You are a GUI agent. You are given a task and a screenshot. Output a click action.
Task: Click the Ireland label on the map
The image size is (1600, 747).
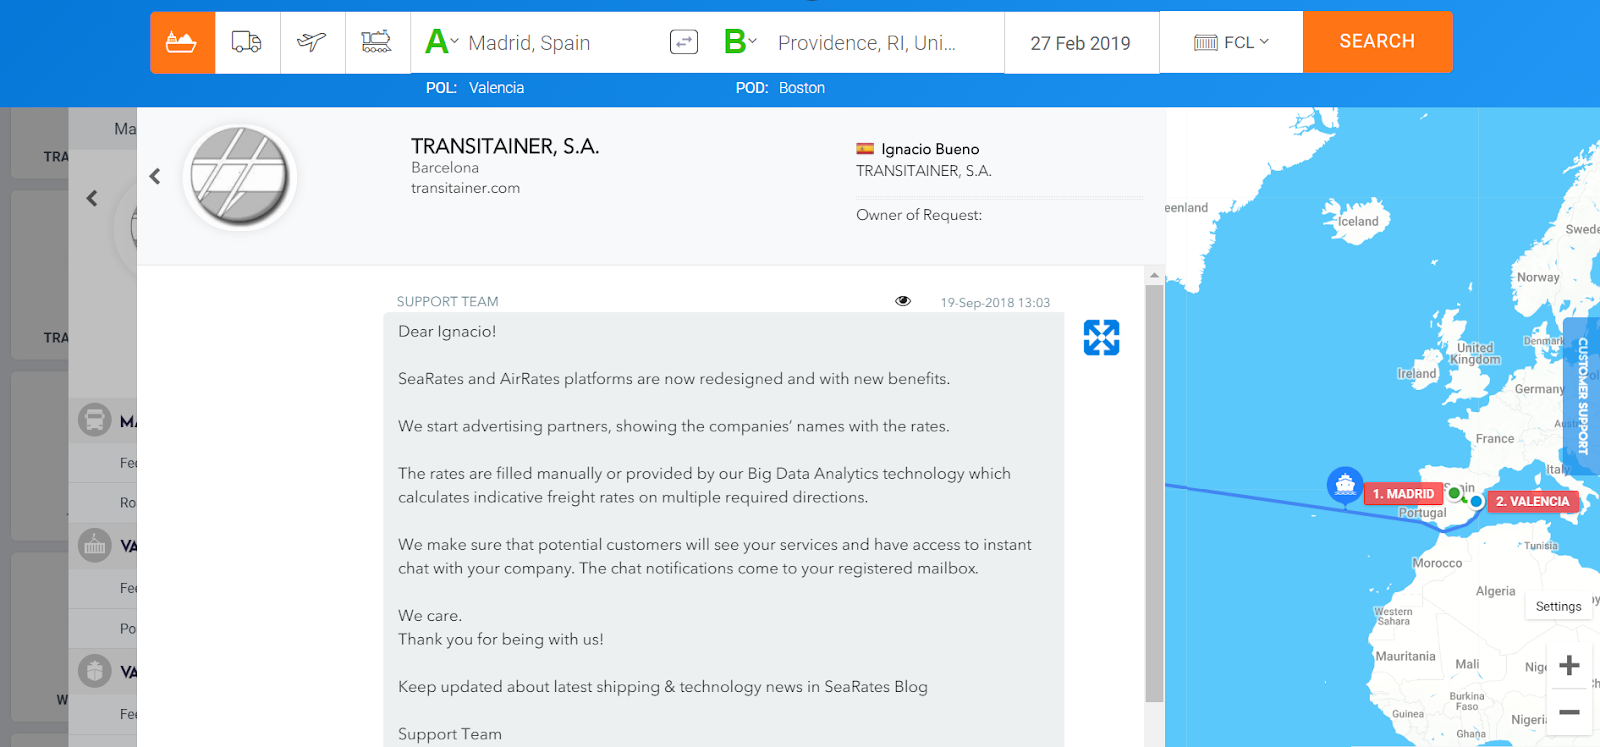1417,374
